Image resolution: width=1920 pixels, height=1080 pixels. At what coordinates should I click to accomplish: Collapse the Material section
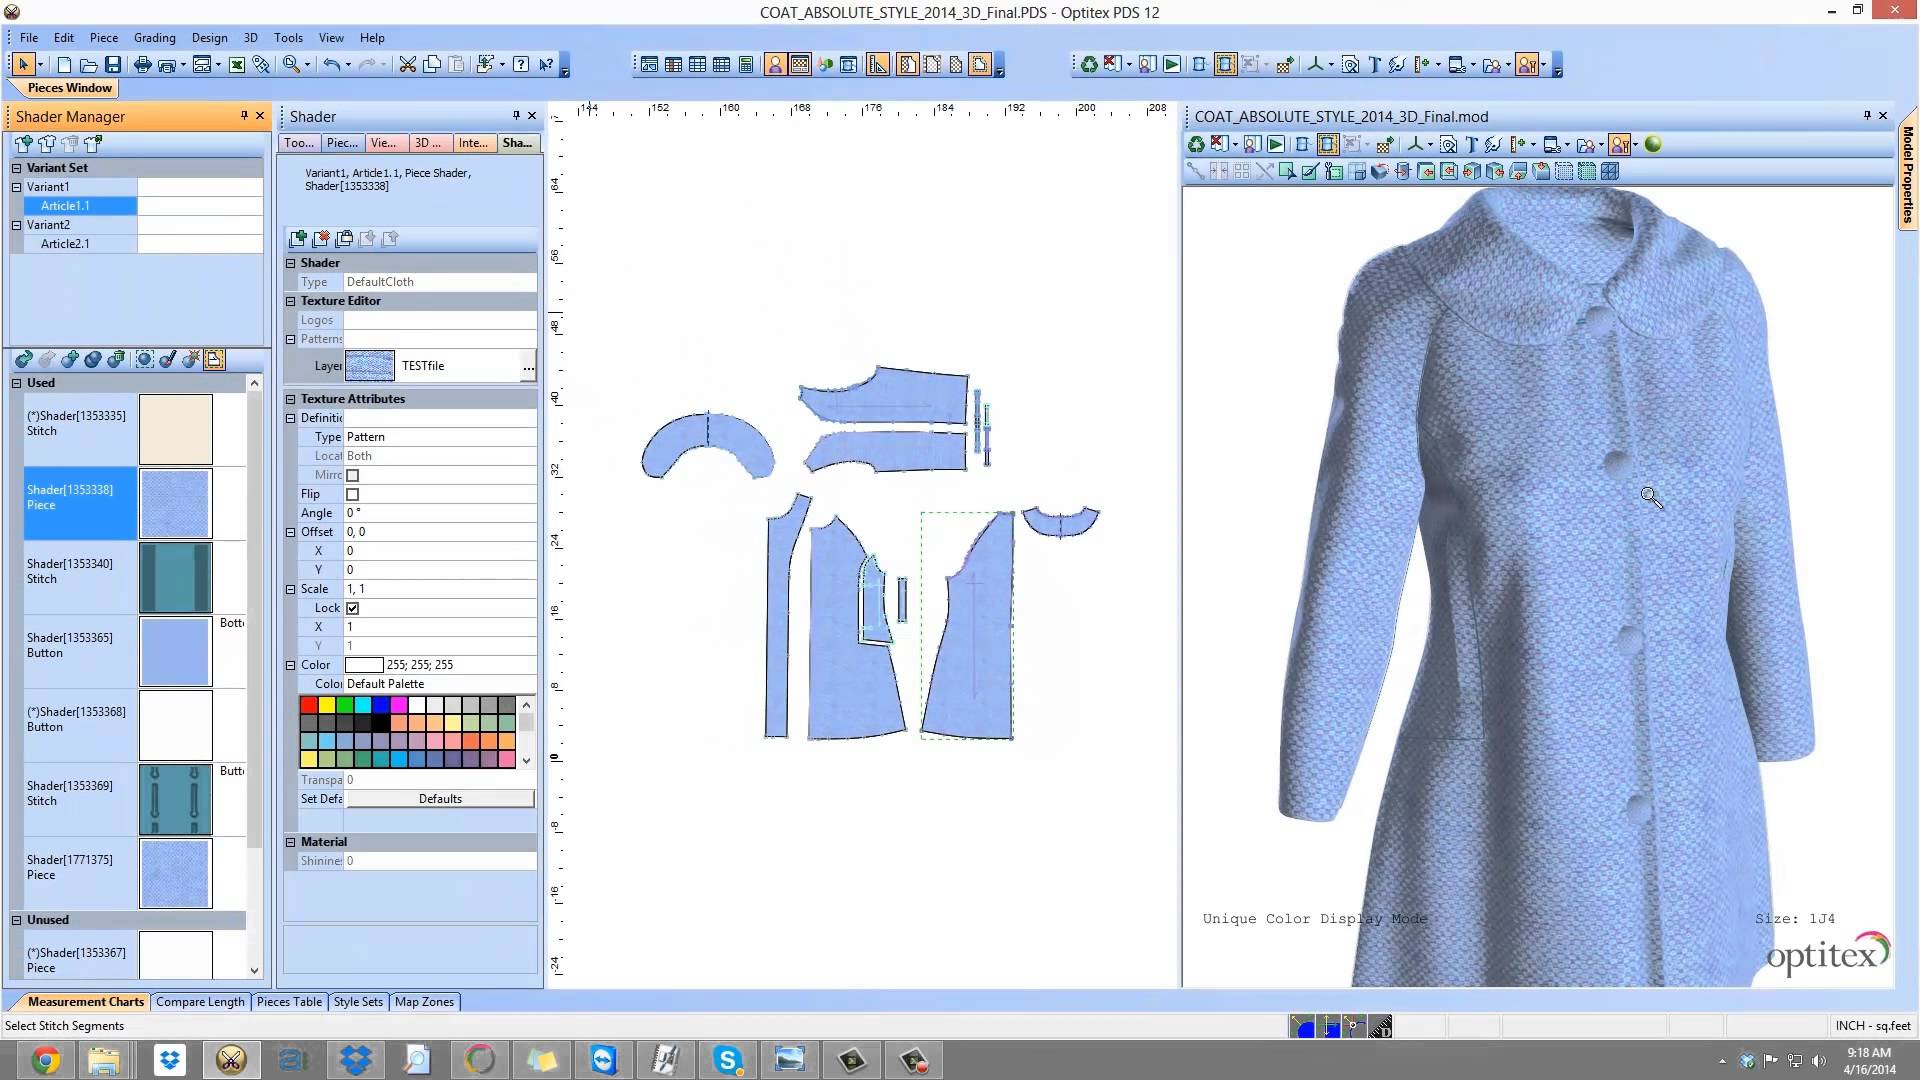point(290,842)
